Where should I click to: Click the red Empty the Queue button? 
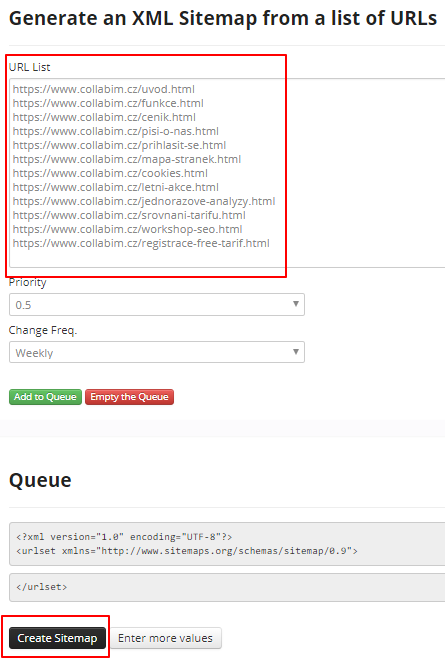point(129,397)
